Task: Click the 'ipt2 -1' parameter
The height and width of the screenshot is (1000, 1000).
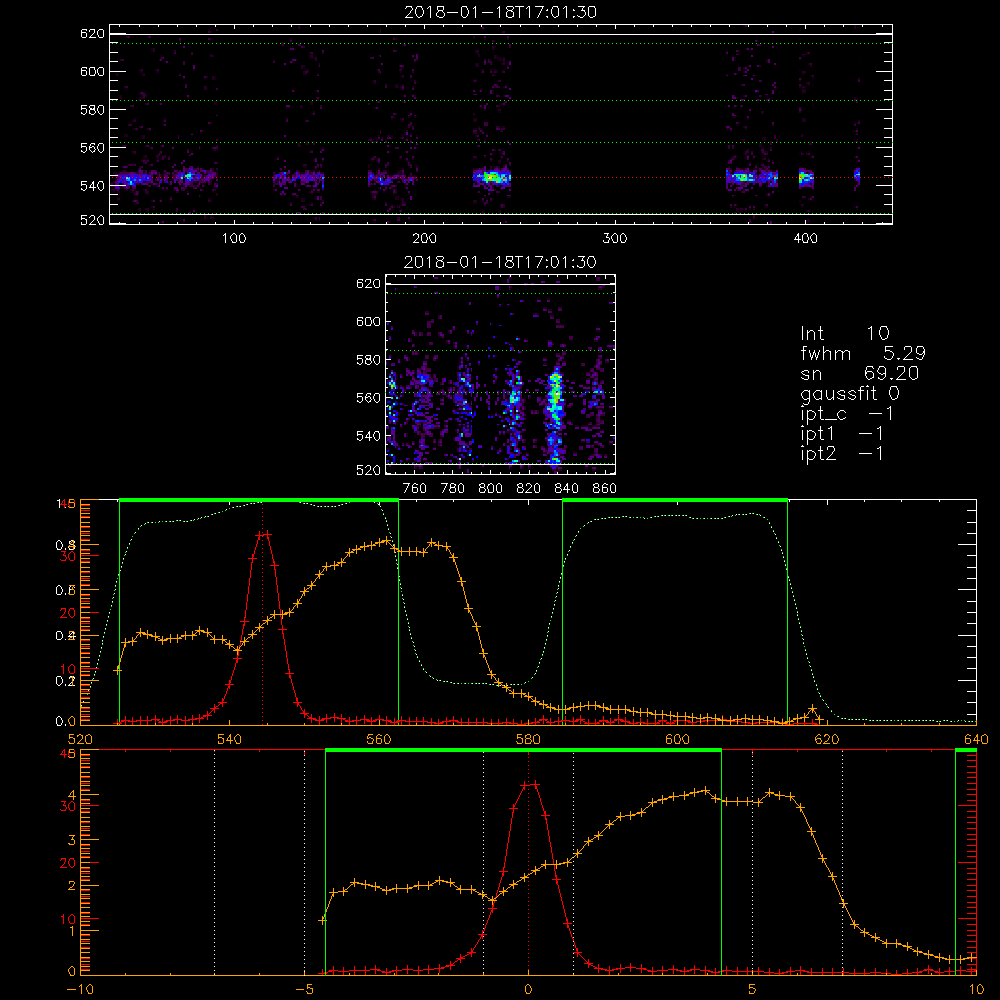Action: (x=842, y=454)
